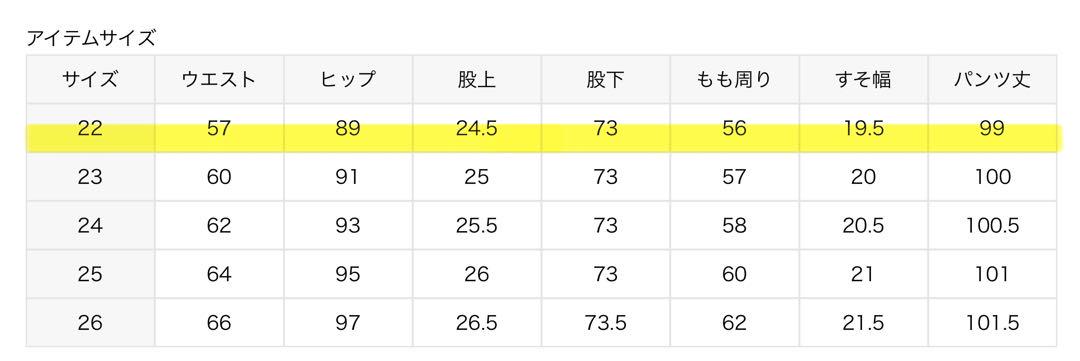
Task: Select hip value 97 for size 26
Action: [348, 322]
